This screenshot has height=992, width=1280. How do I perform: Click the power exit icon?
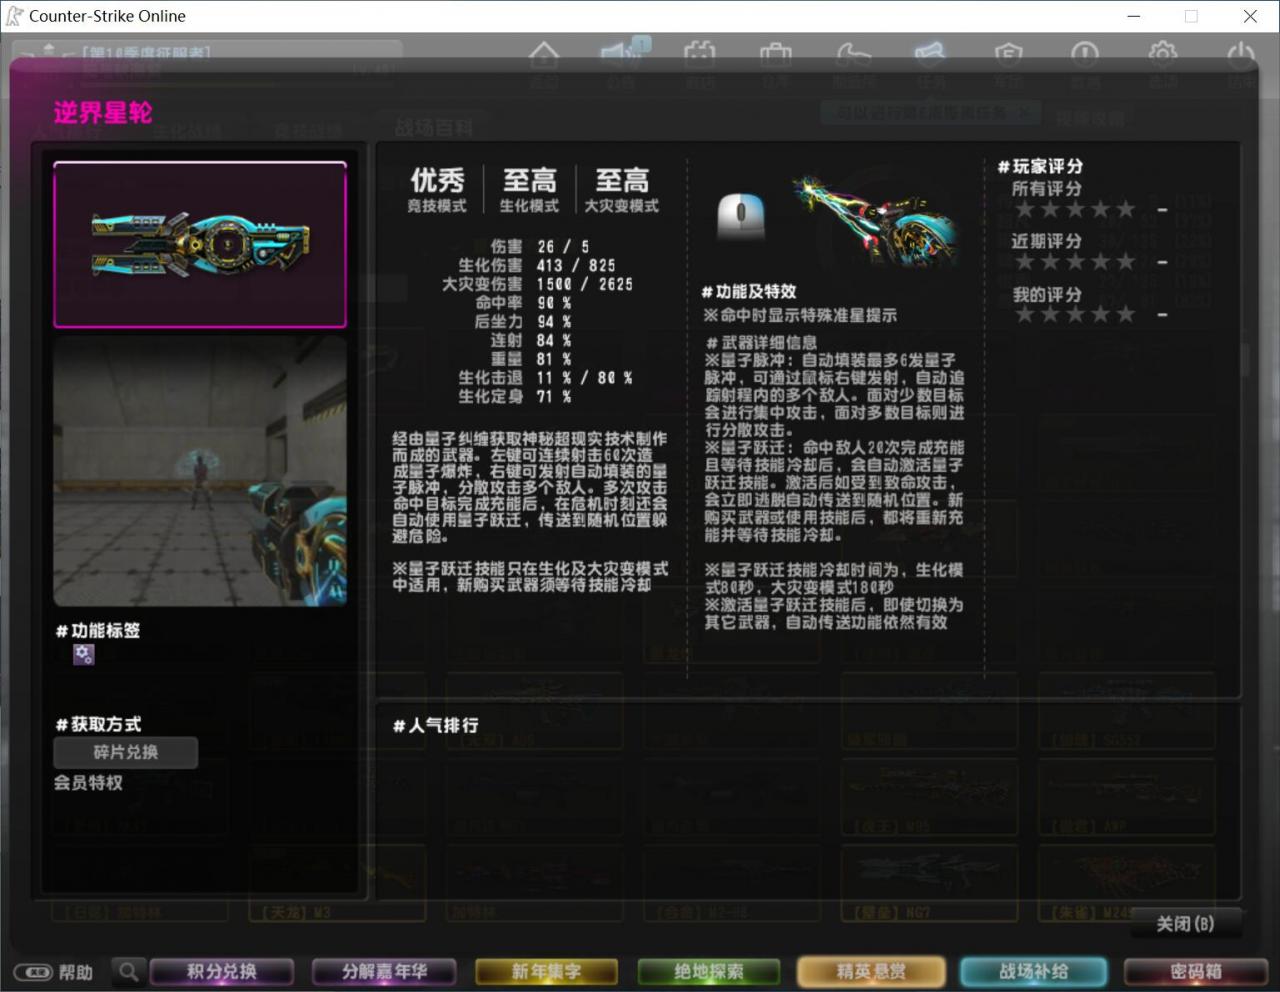coord(1240,55)
